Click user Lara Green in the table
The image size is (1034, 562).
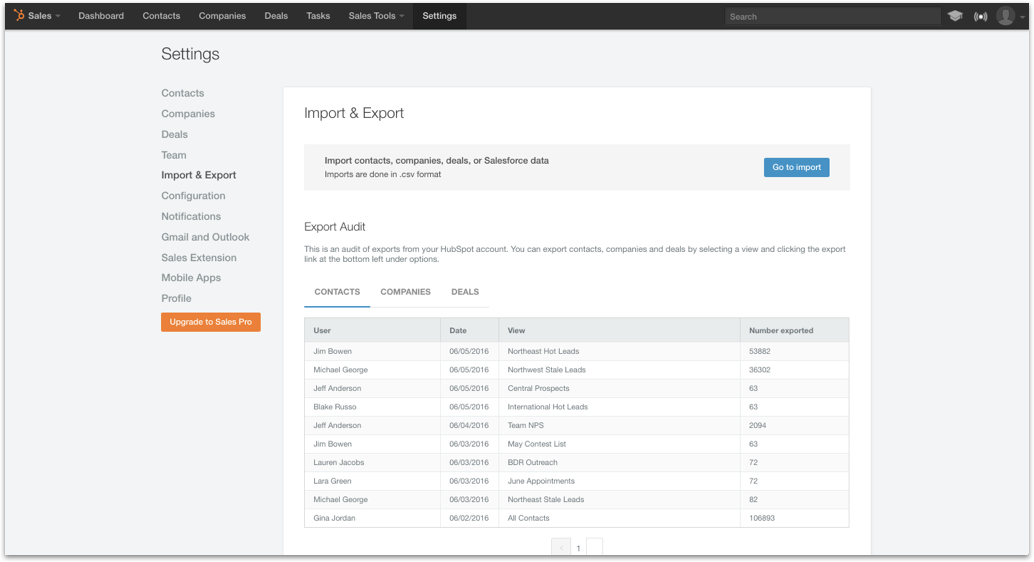[332, 481]
